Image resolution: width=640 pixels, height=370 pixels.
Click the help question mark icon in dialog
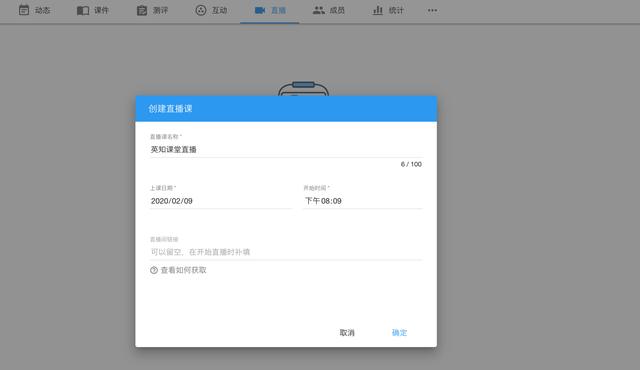(154, 270)
